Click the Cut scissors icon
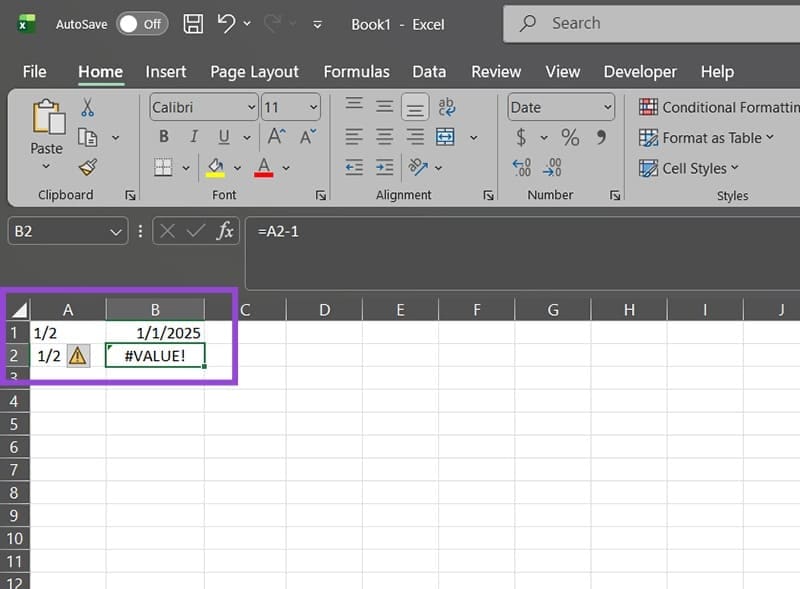The width and height of the screenshot is (800, 589). click(x=88, y=106)
